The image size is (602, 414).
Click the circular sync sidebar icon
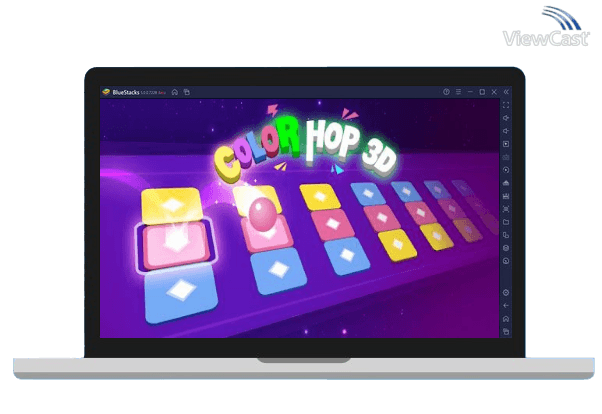click(x=506, y=170)
